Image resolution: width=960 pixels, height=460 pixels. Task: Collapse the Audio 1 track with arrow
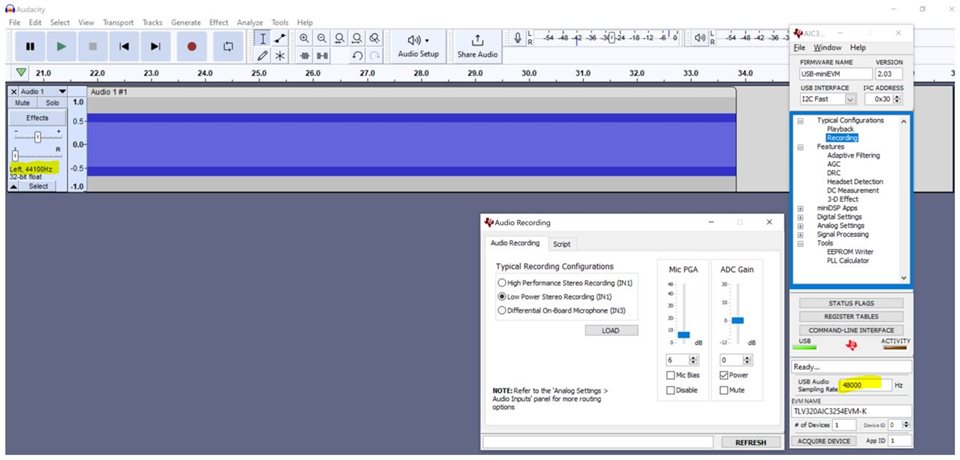(15, 186)
